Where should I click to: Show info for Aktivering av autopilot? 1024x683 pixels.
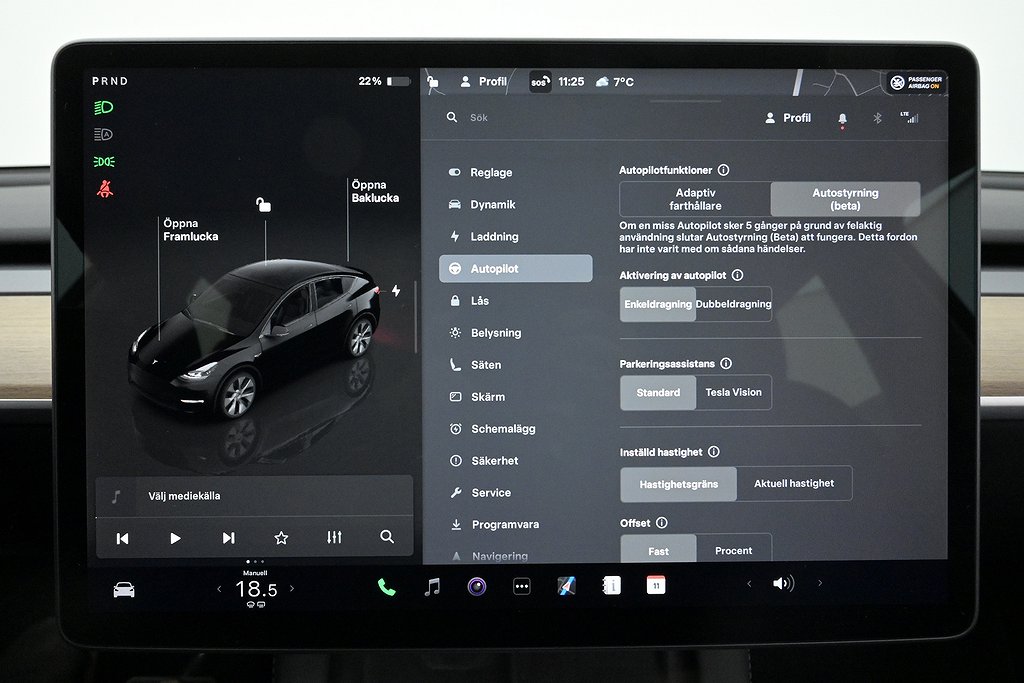pyautogui.click(x=737, y=275)
